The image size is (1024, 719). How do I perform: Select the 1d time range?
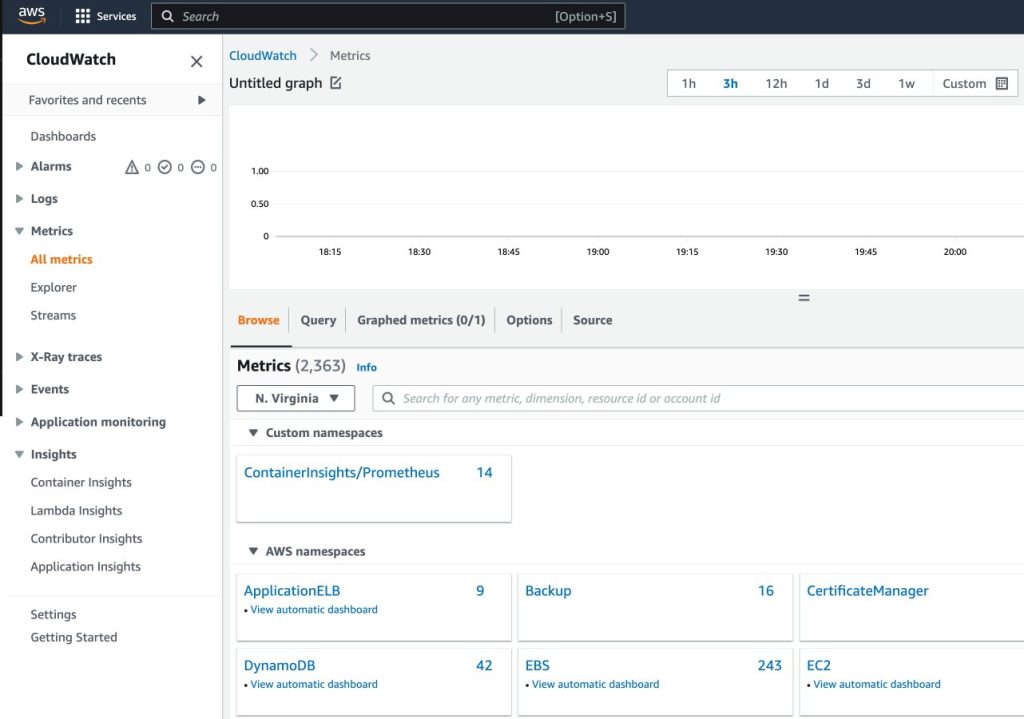coord(822,84)
